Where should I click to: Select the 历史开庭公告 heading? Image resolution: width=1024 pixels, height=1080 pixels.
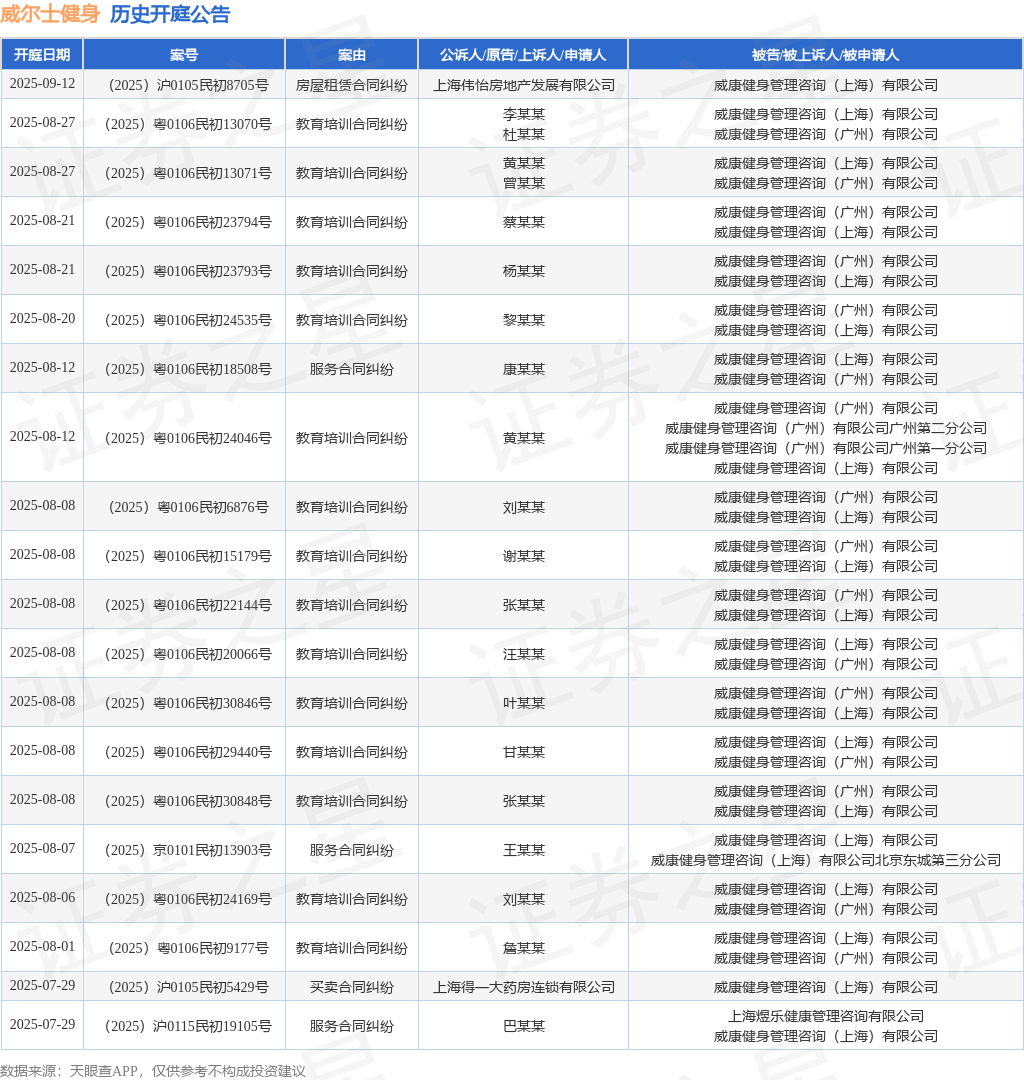pyautogui.click(x=170, y=14)
